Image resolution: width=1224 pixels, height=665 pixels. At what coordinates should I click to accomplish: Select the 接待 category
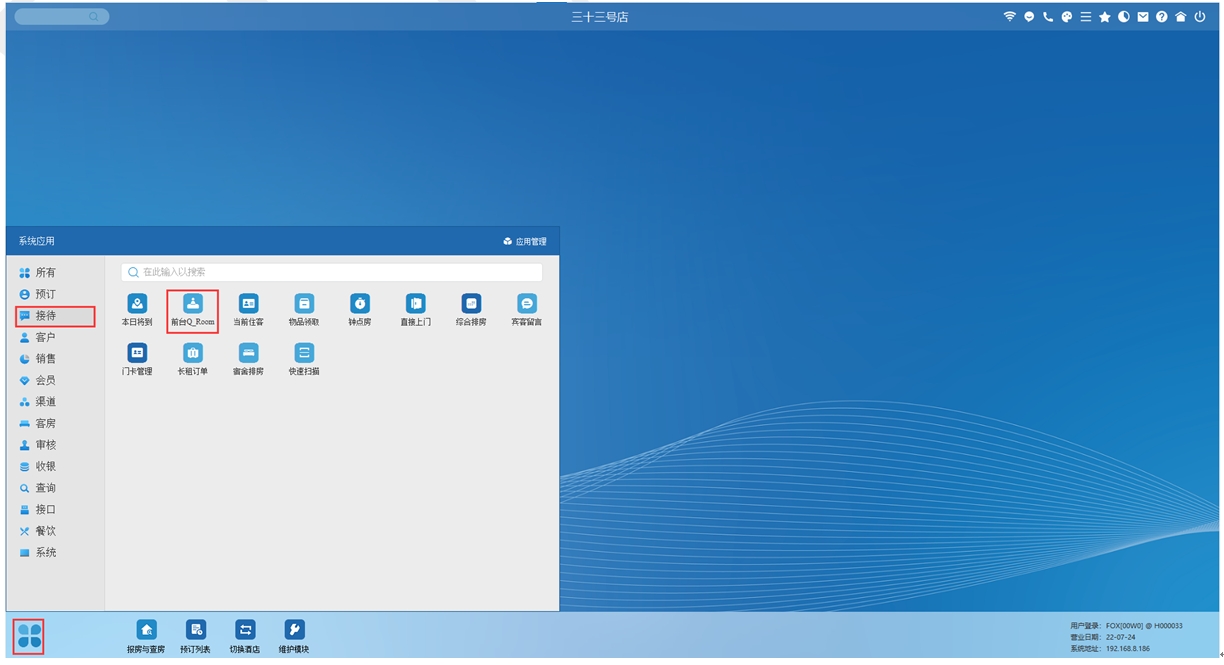click(x=55, y=316)
